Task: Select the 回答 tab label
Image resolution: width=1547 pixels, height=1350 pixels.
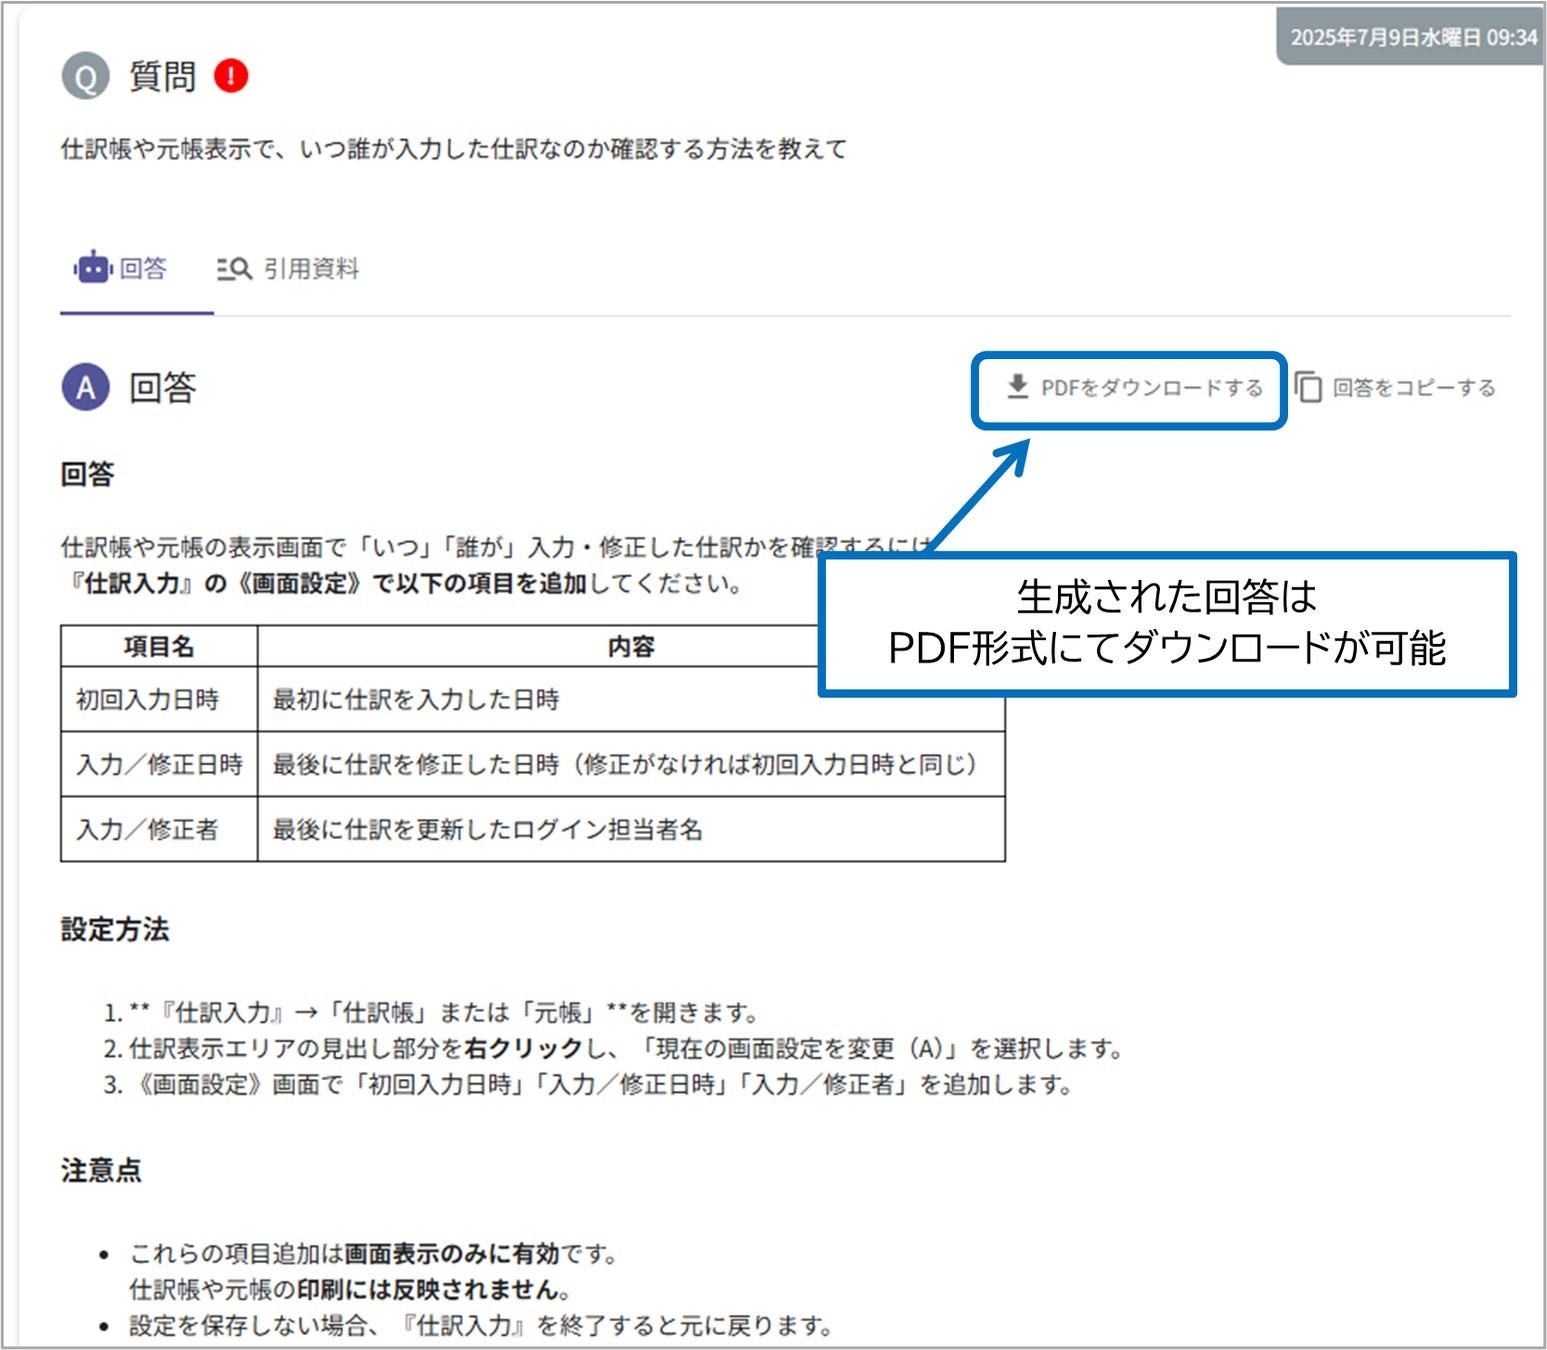Action: [143, 269]
